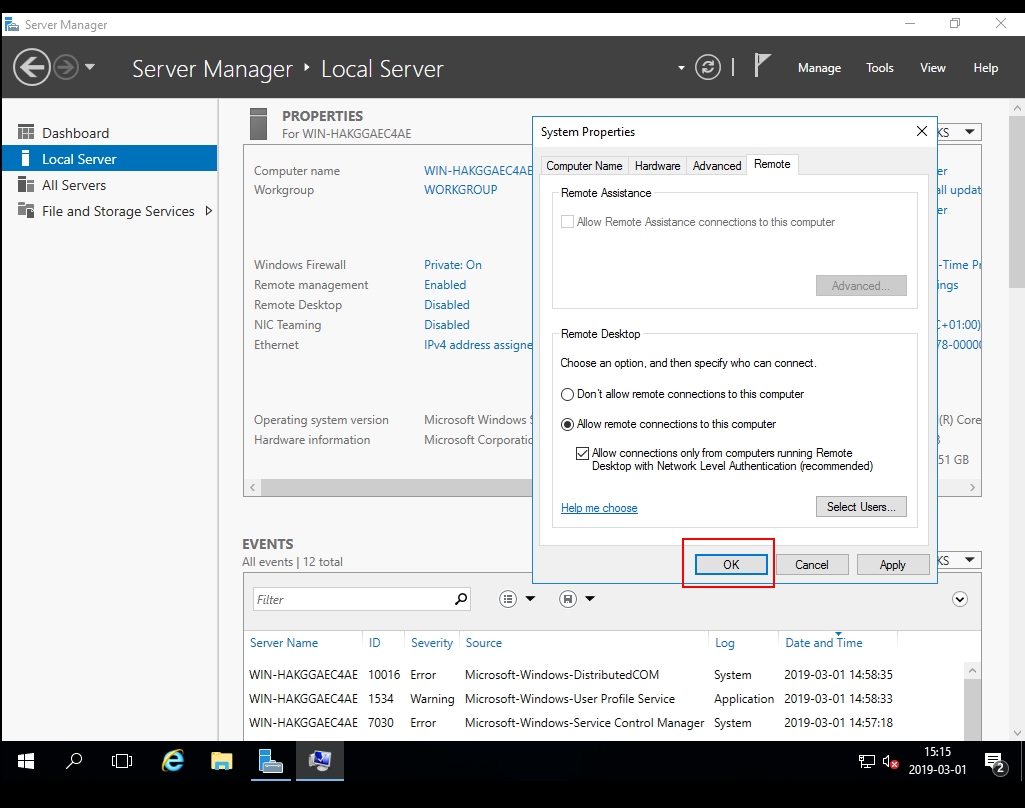
Task: Sort events by Server Name column
Action: [x=284, y=643]
